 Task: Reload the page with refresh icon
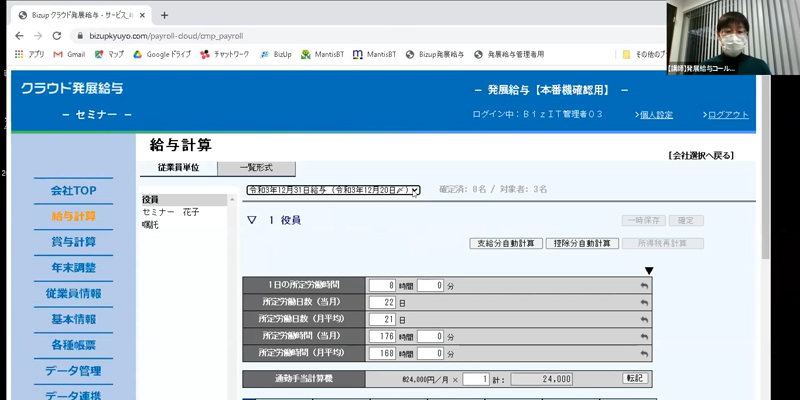click(57, 36)
